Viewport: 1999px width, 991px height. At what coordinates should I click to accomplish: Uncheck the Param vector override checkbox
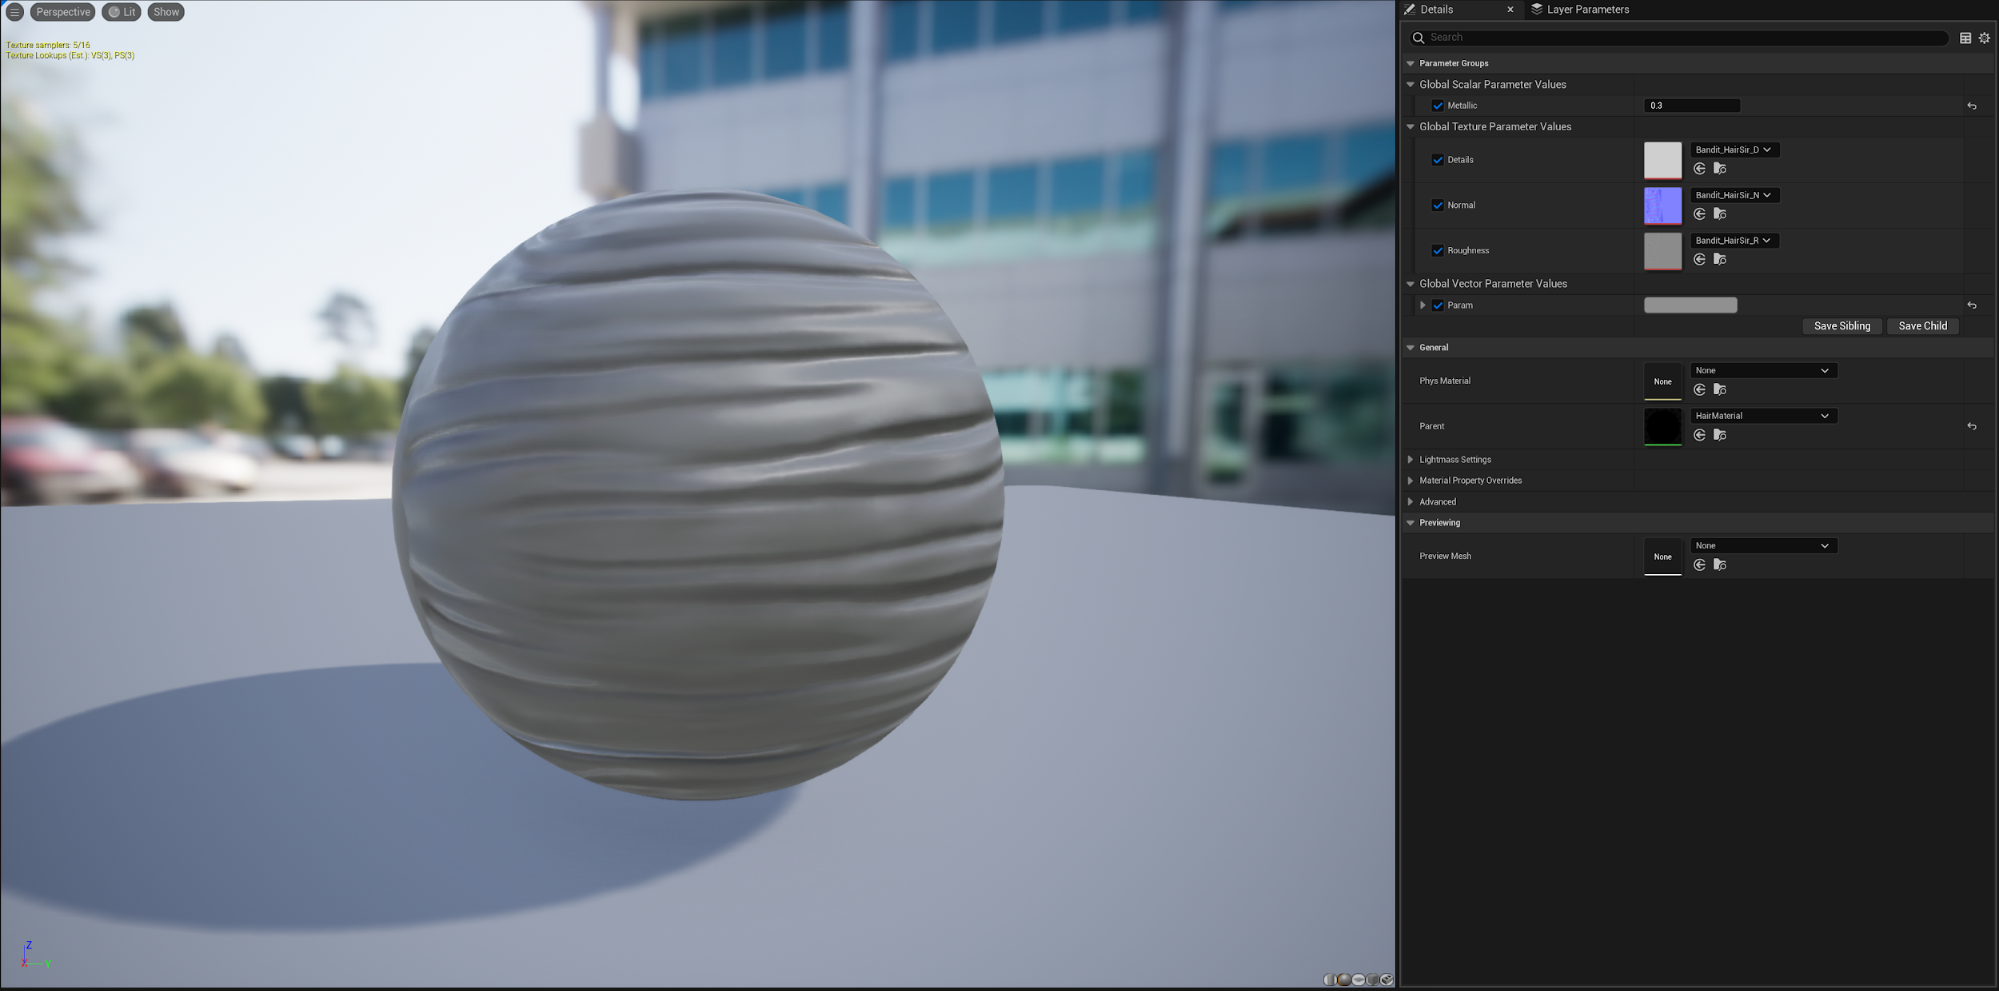pos(1437,306)
